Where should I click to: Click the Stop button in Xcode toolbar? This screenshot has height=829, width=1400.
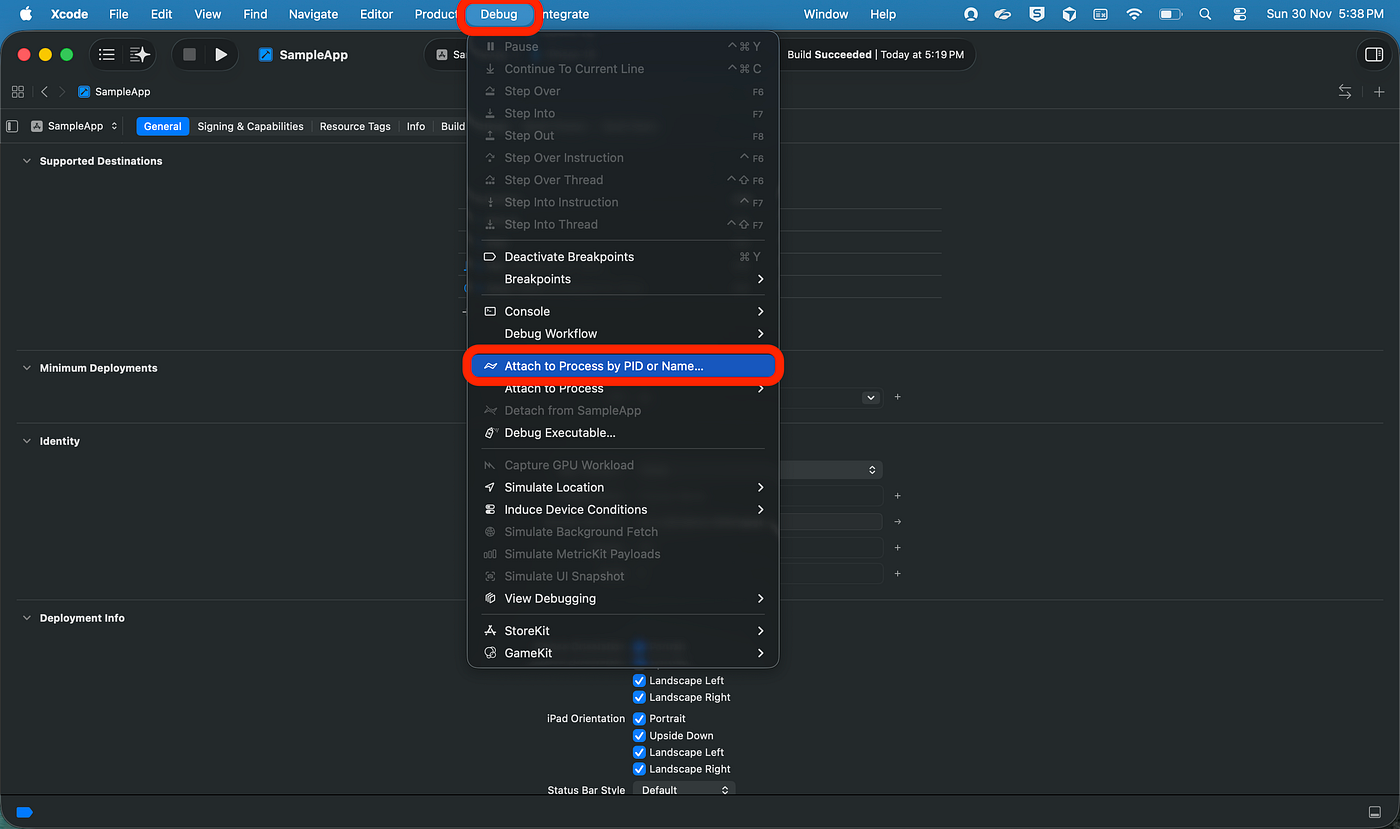click(x=189, y=55)
